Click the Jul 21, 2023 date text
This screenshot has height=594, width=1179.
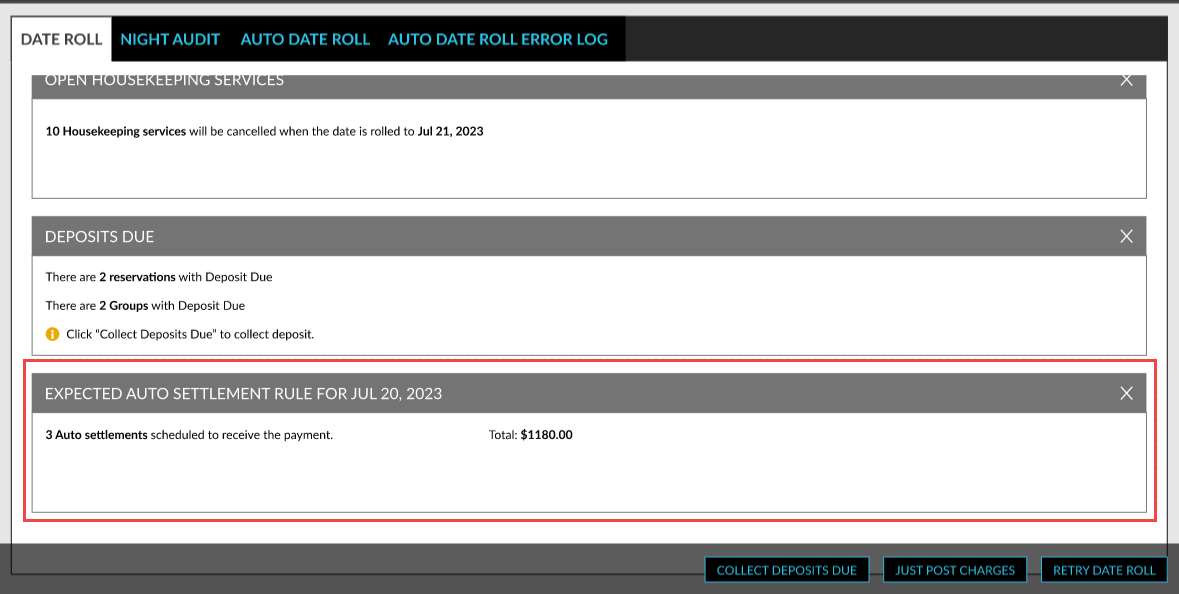452,131
